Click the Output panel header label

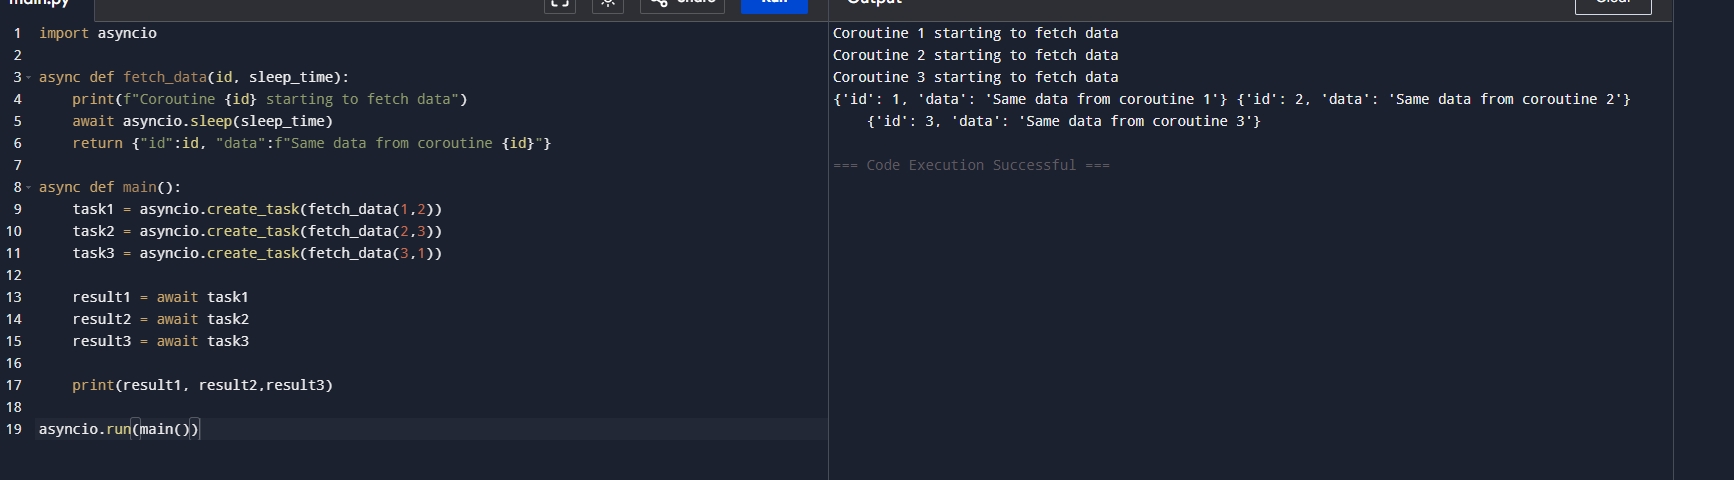click(x=874, y=3)
